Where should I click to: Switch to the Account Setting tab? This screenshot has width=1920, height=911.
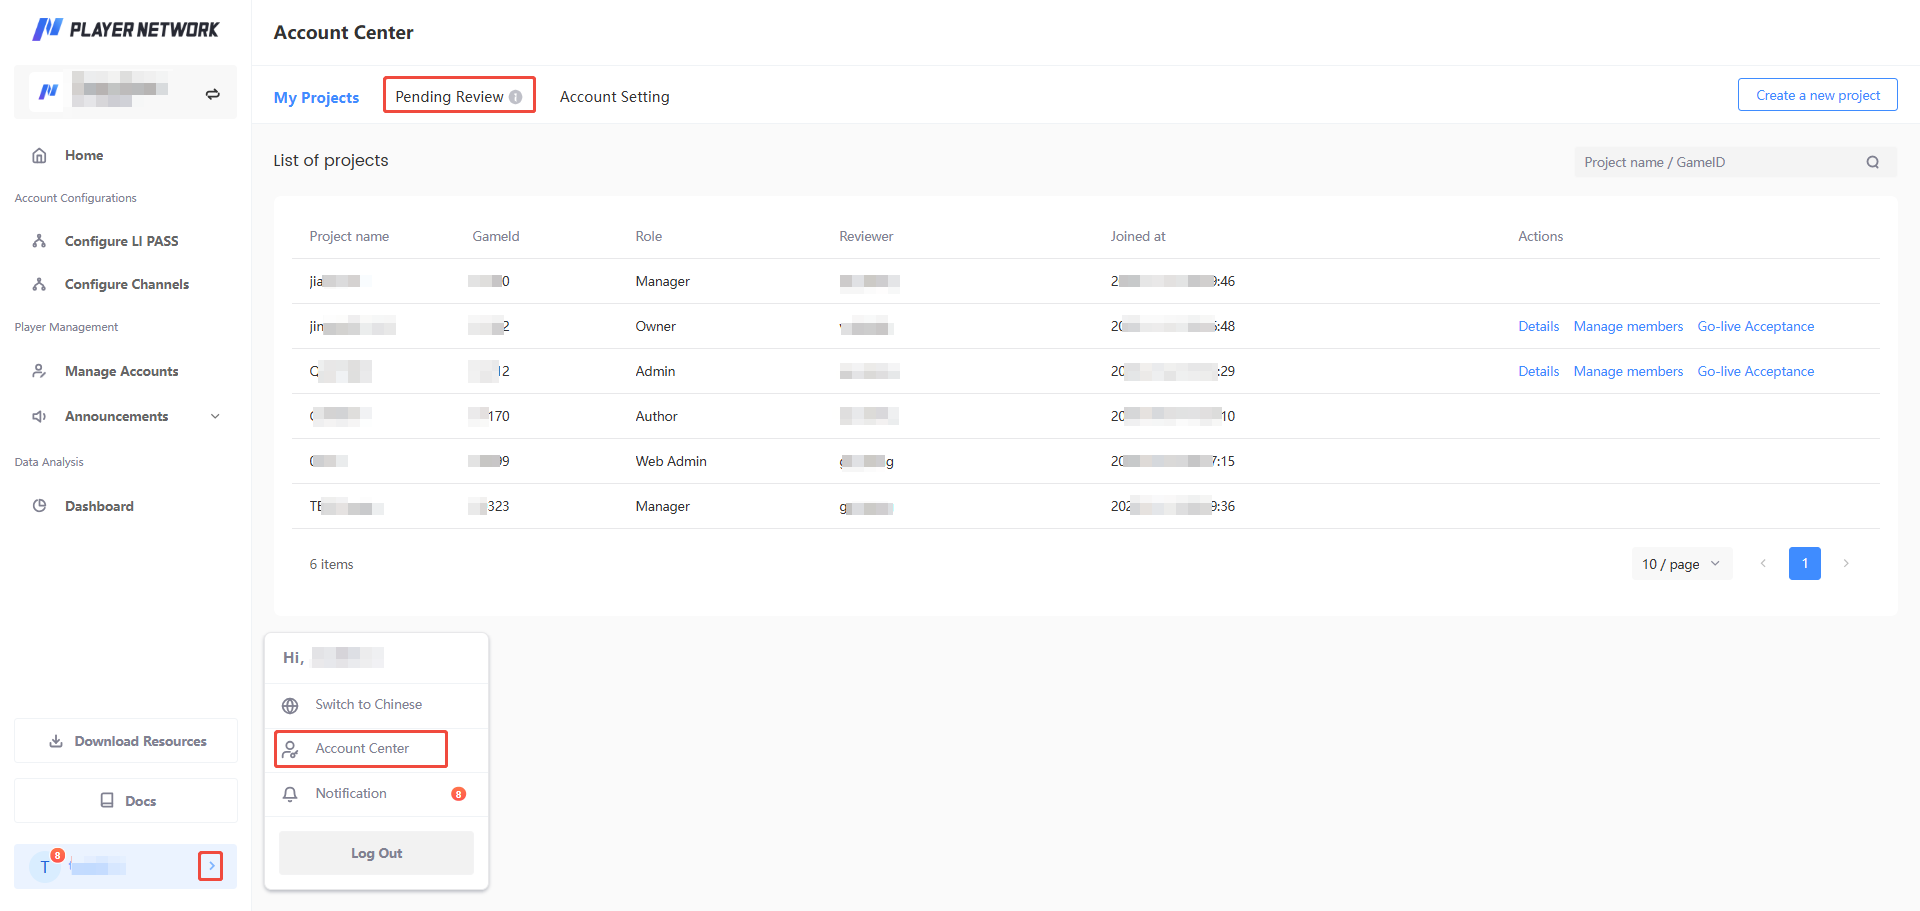(x=614, y=97)
